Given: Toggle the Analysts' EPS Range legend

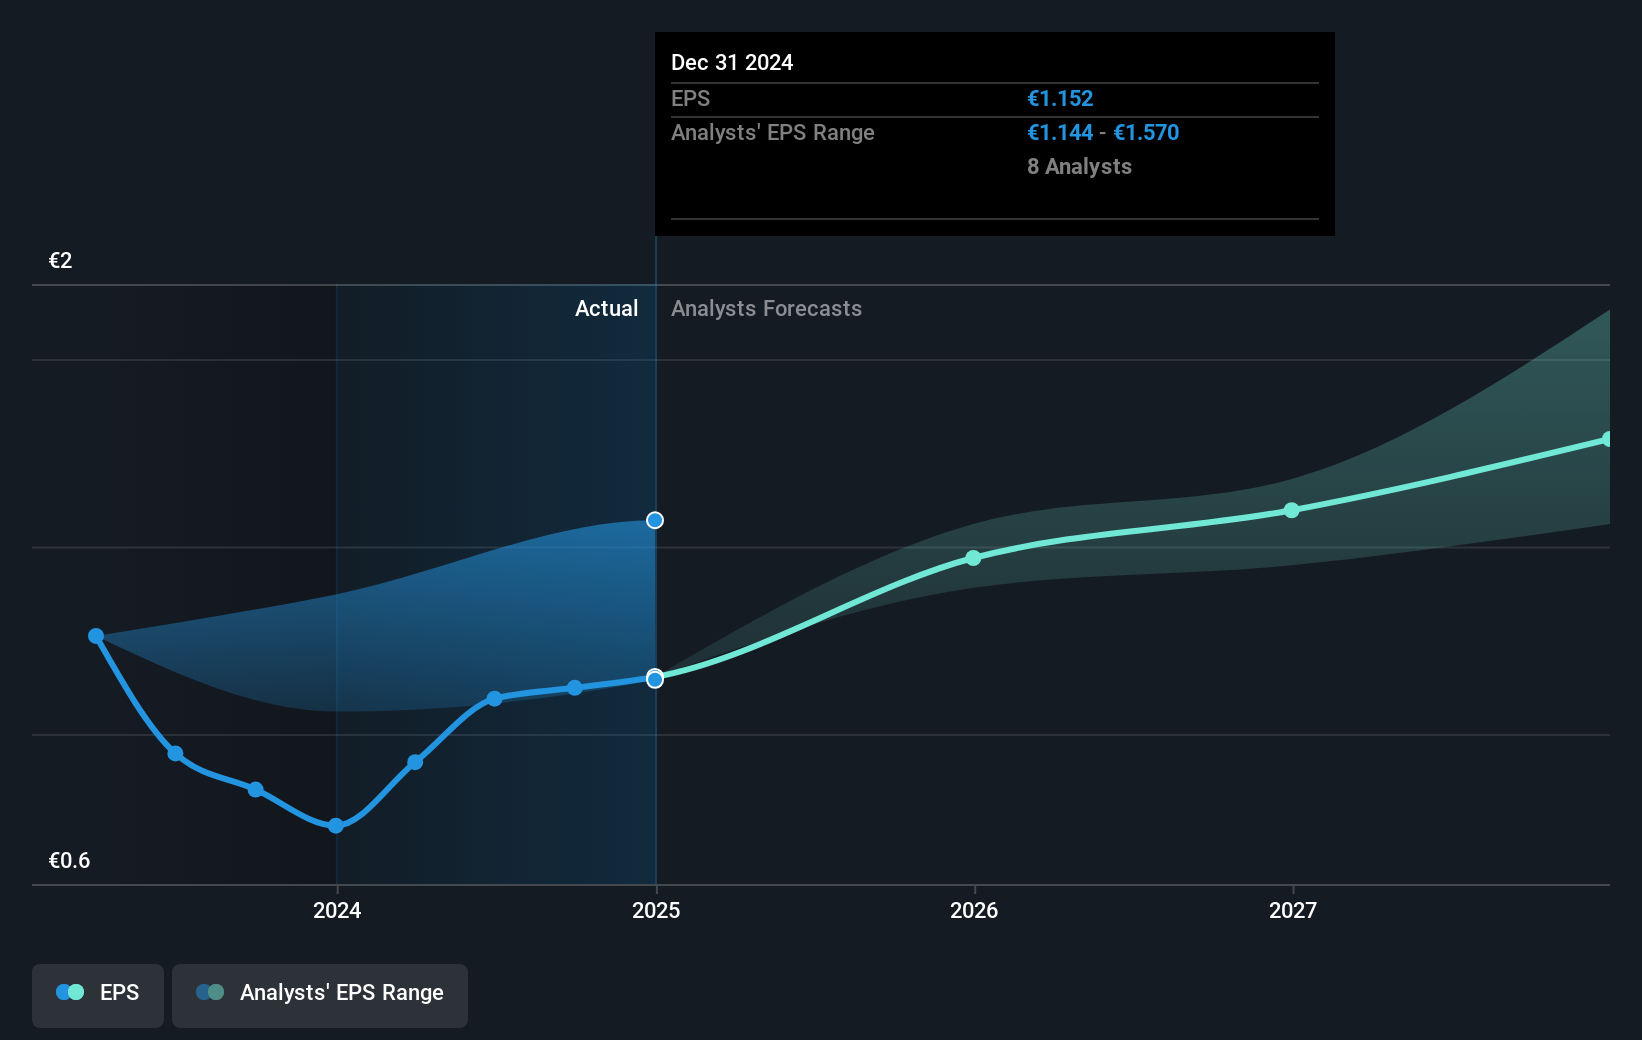Looking at the screenshot, I should [x=320, y=995].
